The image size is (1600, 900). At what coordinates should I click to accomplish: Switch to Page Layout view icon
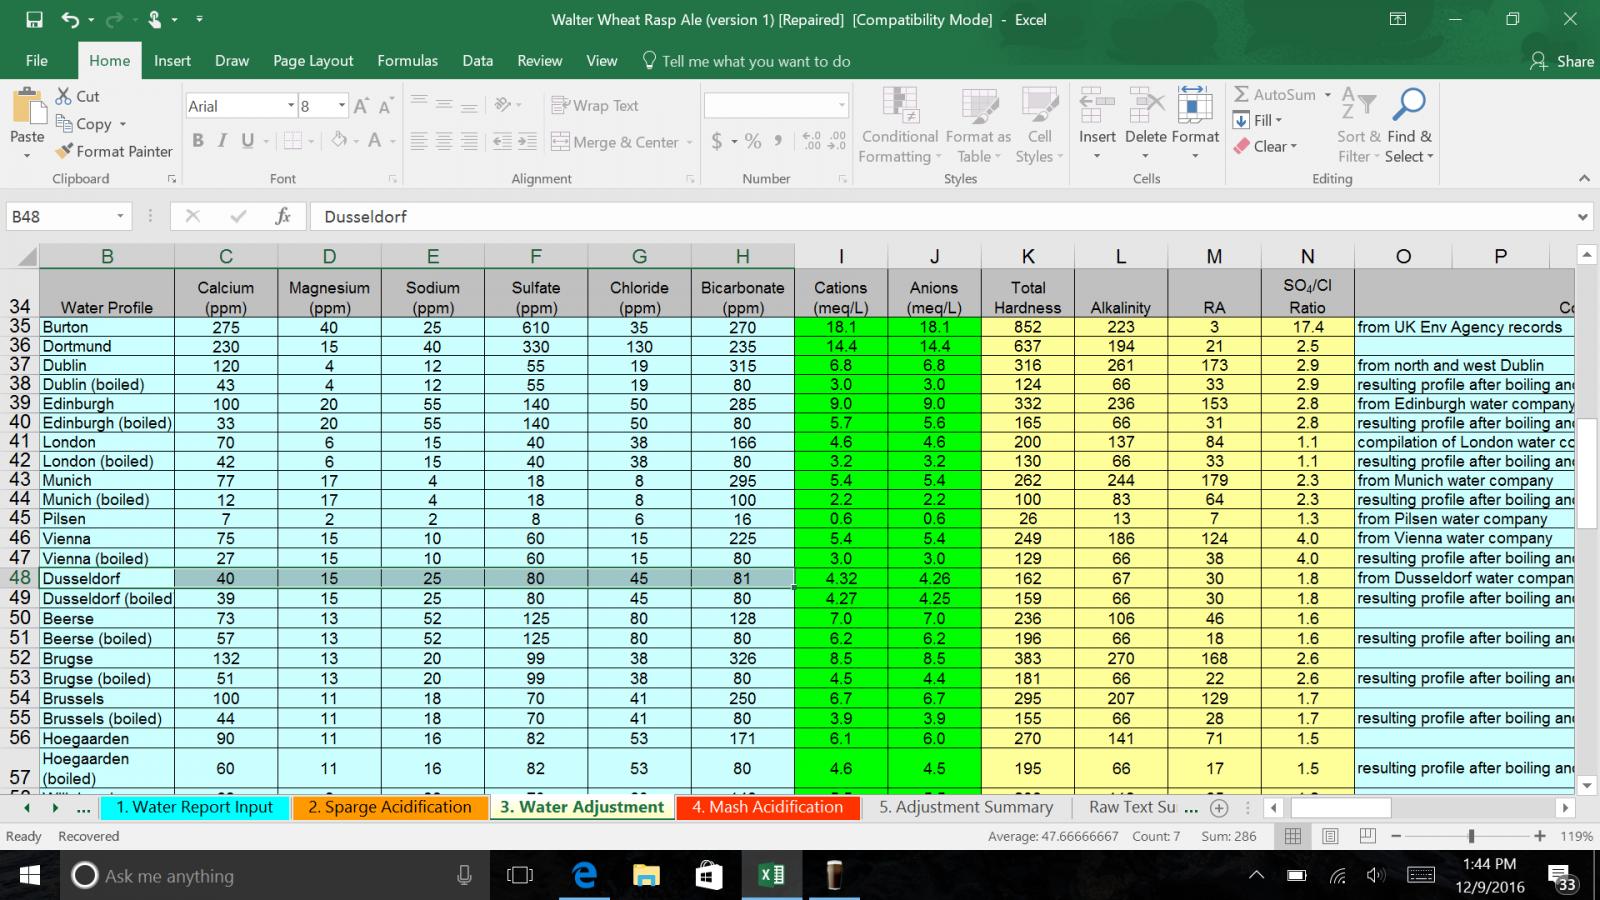point(1330,836)
